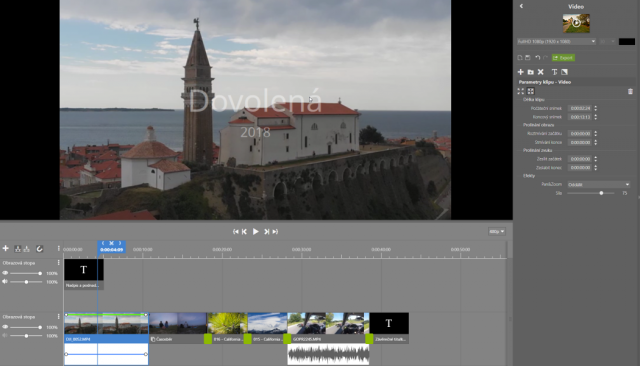Undo the last edit

pyautogui.click(x=538, y=58)
